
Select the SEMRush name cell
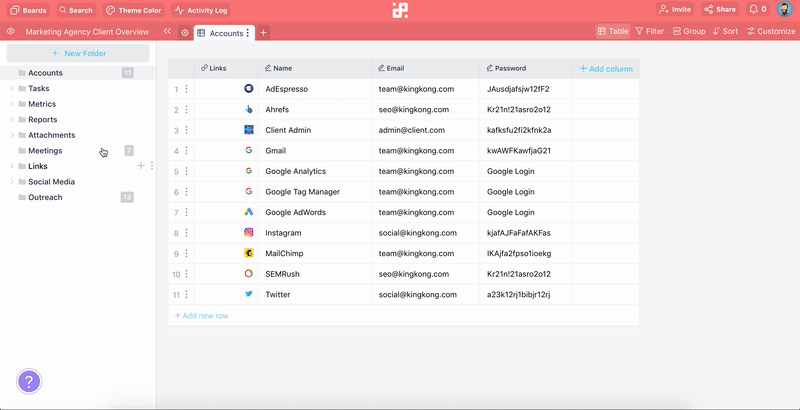point(315,274)
